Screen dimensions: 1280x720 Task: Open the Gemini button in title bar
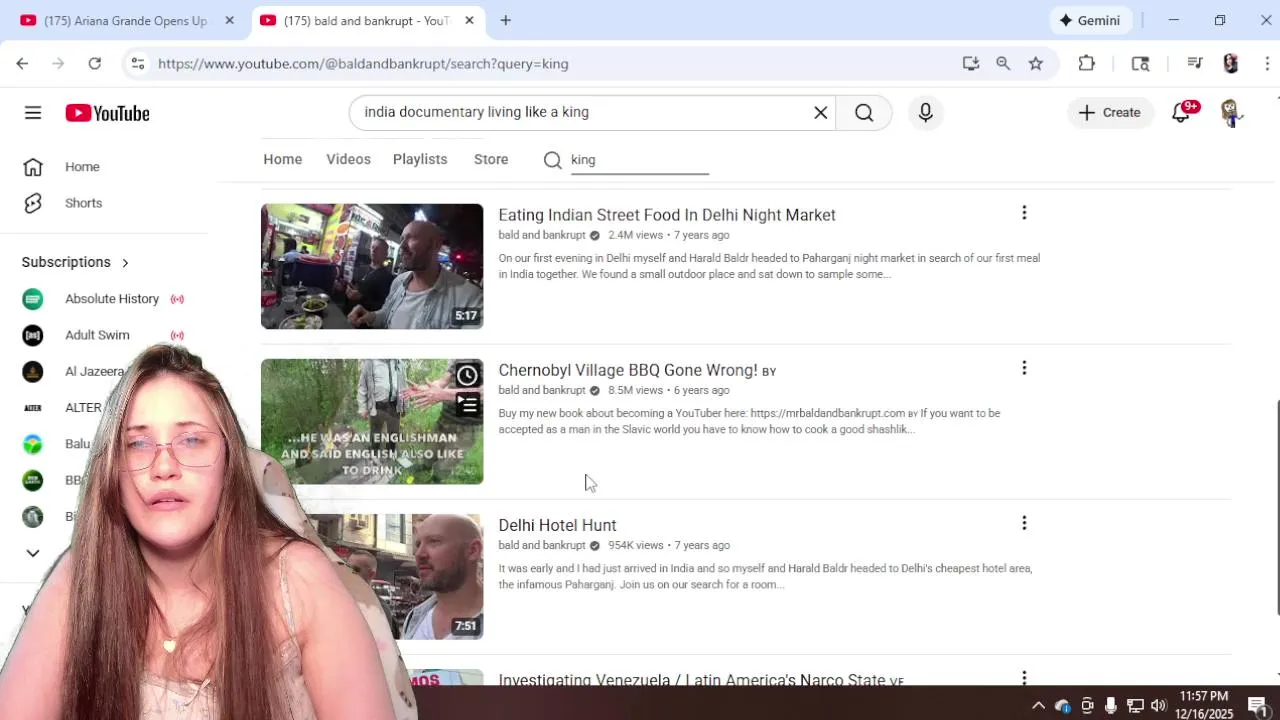click(x=1090, y=20)
